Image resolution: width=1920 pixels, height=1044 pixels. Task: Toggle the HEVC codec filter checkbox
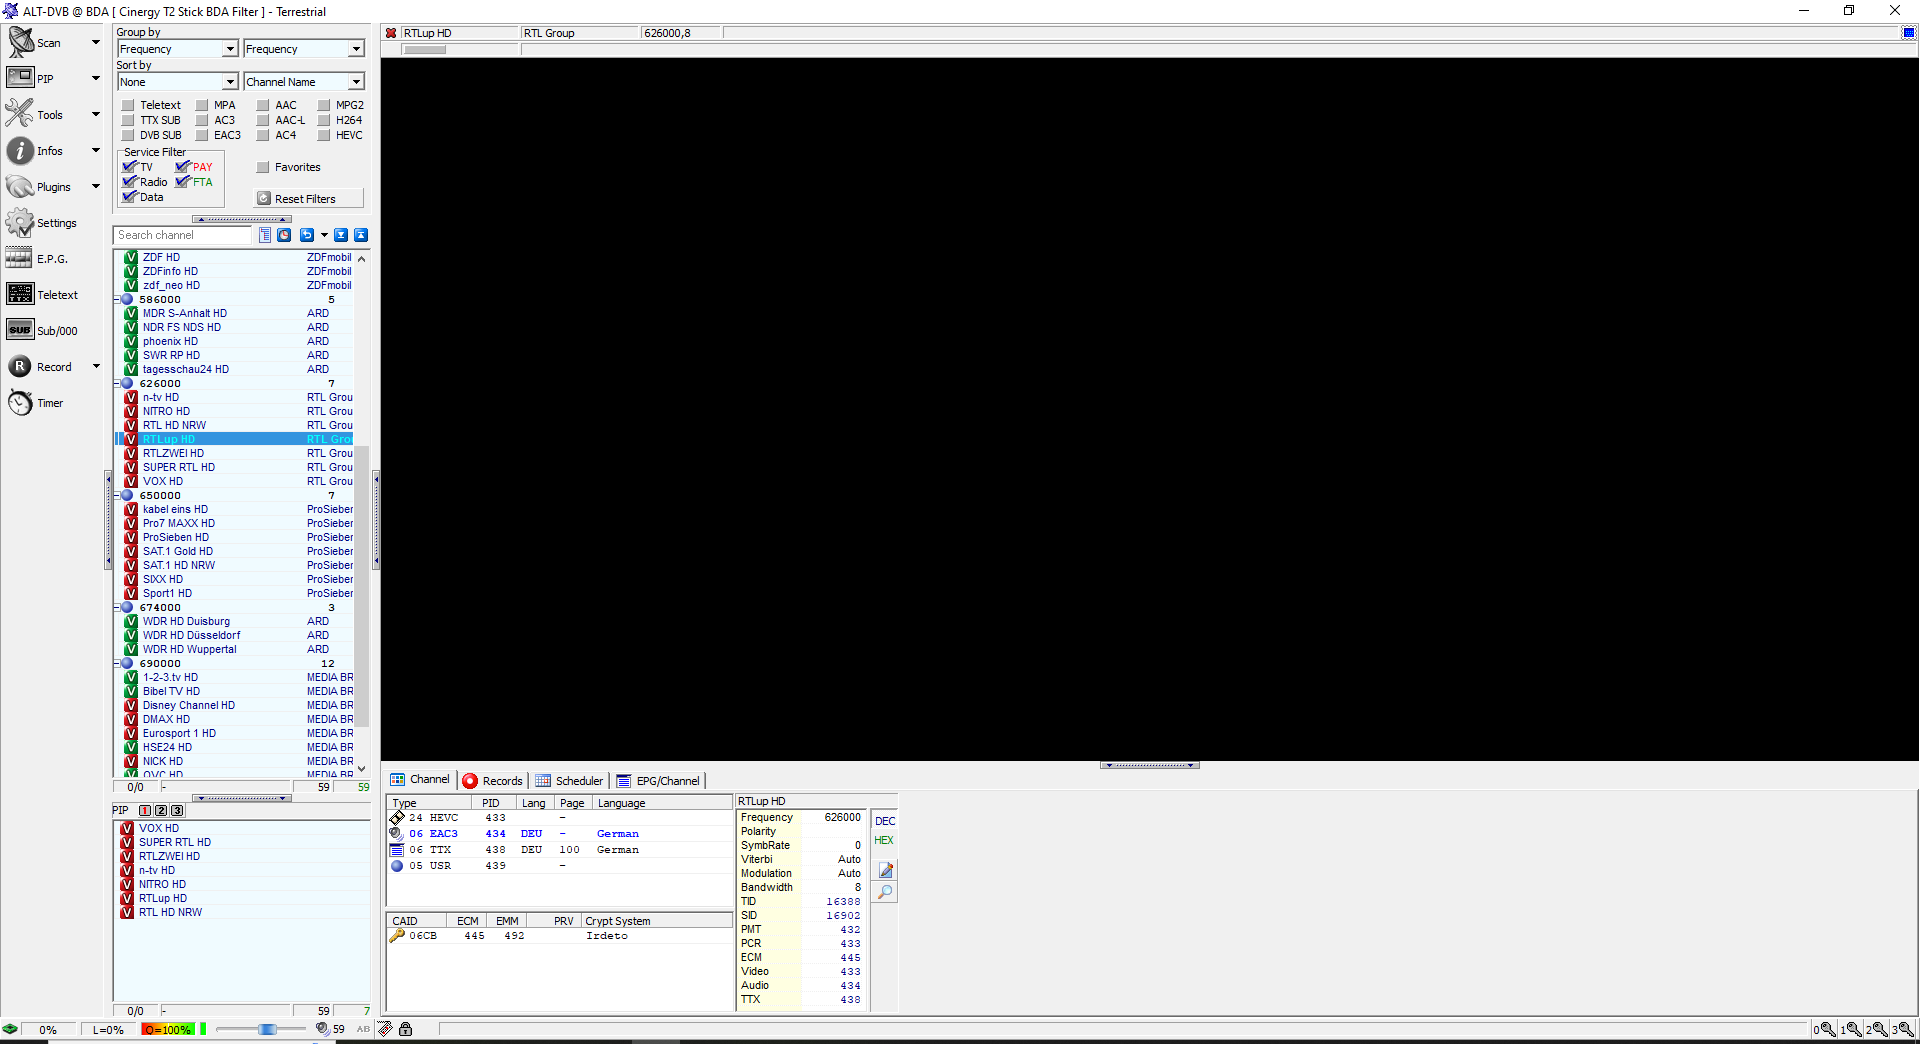(324, 135)
